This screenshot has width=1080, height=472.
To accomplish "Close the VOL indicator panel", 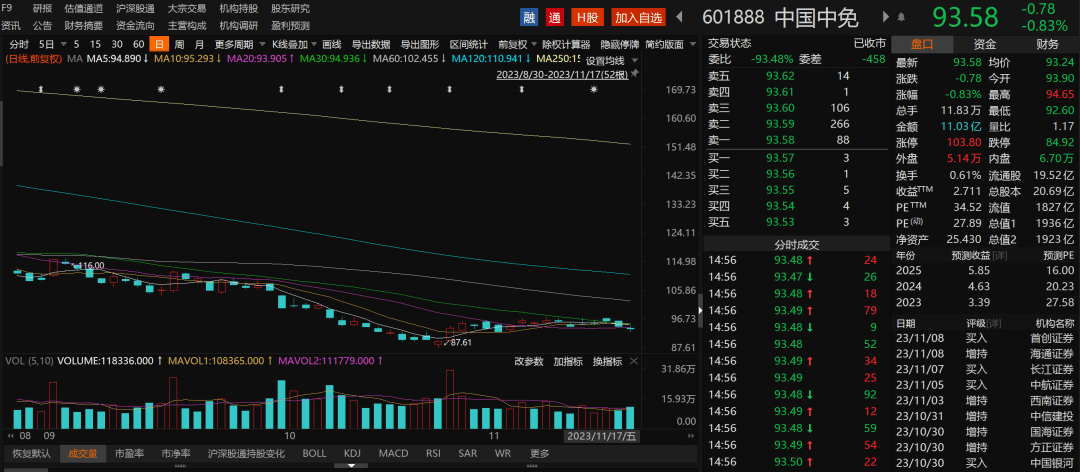I will click(634, 361).
